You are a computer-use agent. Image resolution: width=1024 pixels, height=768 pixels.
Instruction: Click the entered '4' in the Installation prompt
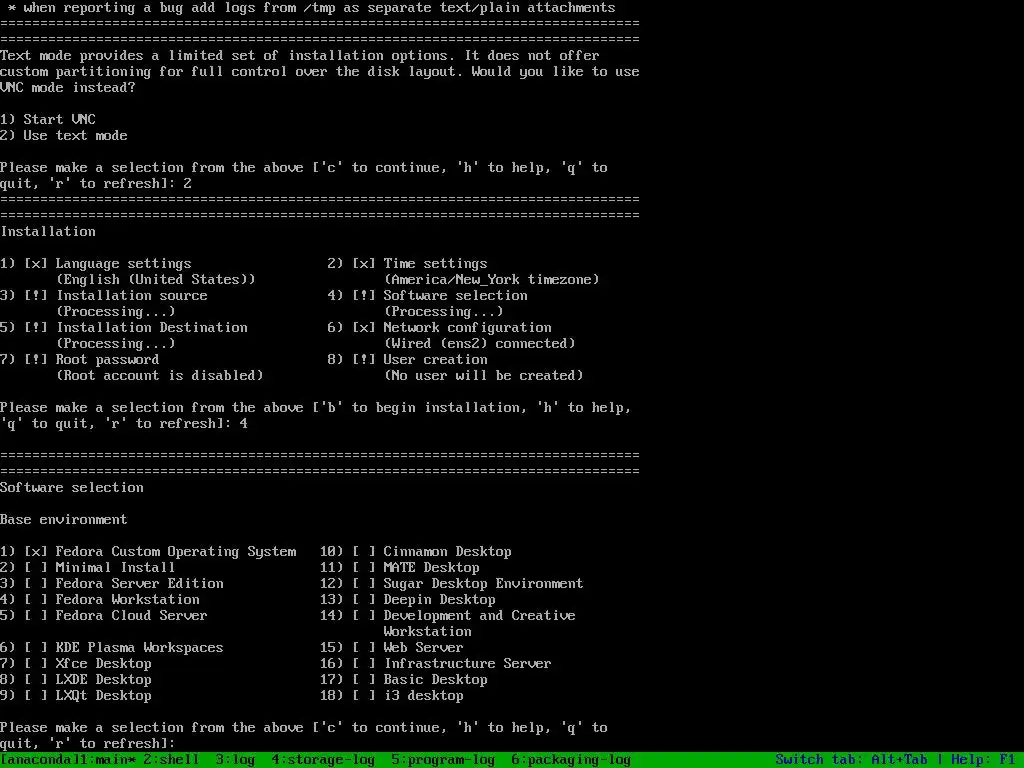244,424
